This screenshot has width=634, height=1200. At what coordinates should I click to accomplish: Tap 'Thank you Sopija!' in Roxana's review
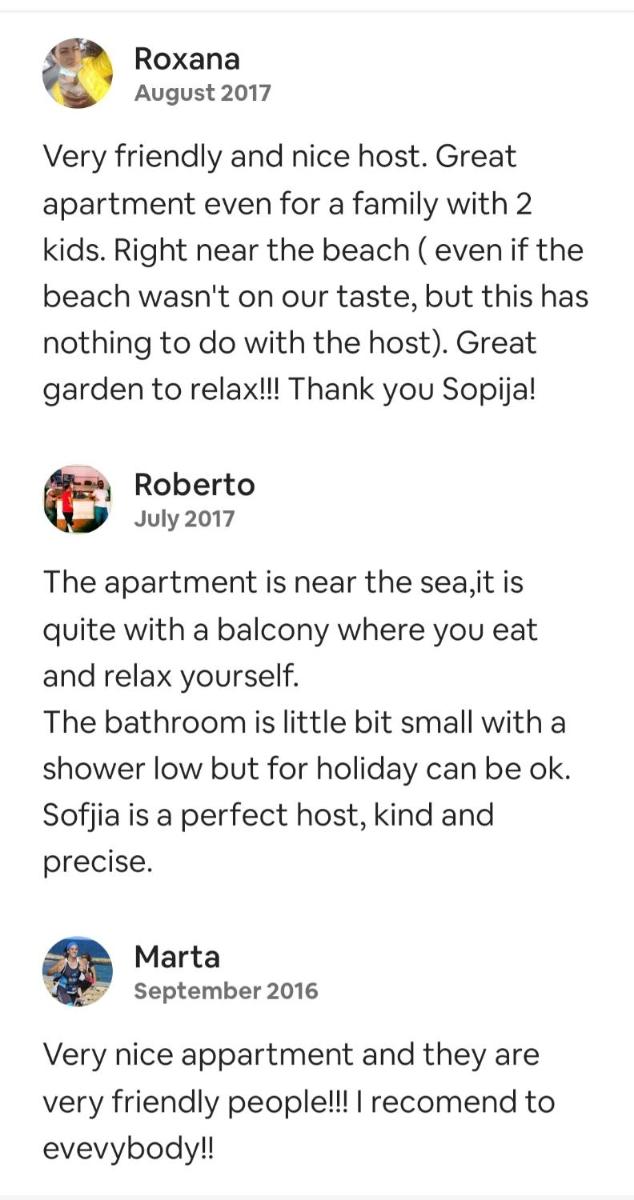tap(412, 390)
